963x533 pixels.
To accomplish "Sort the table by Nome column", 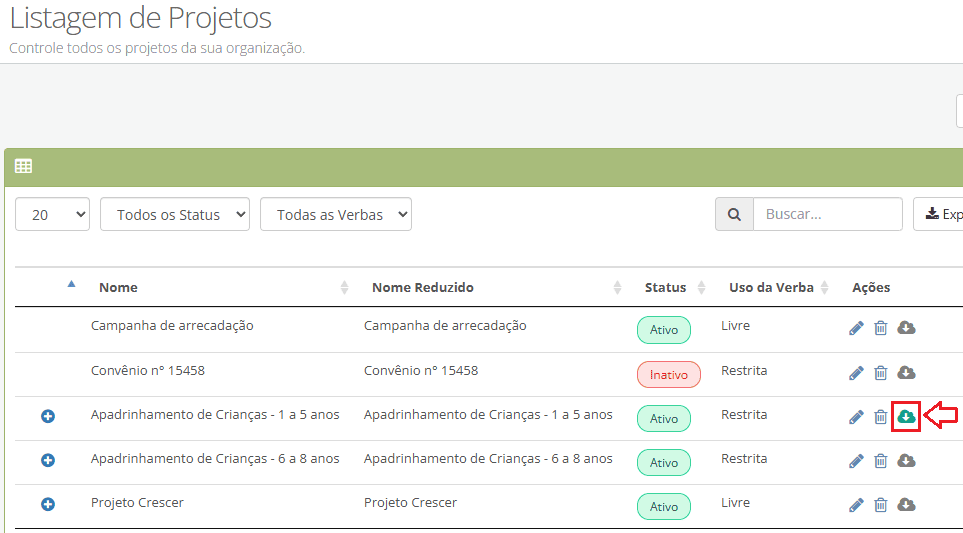I will (119, 287).
